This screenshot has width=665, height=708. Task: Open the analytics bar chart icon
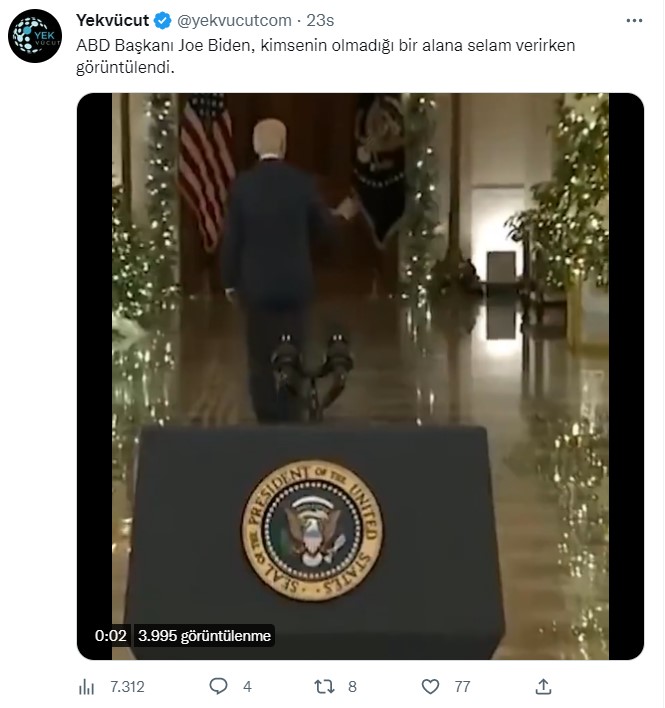pyautogui.click(x=86, y=687)
